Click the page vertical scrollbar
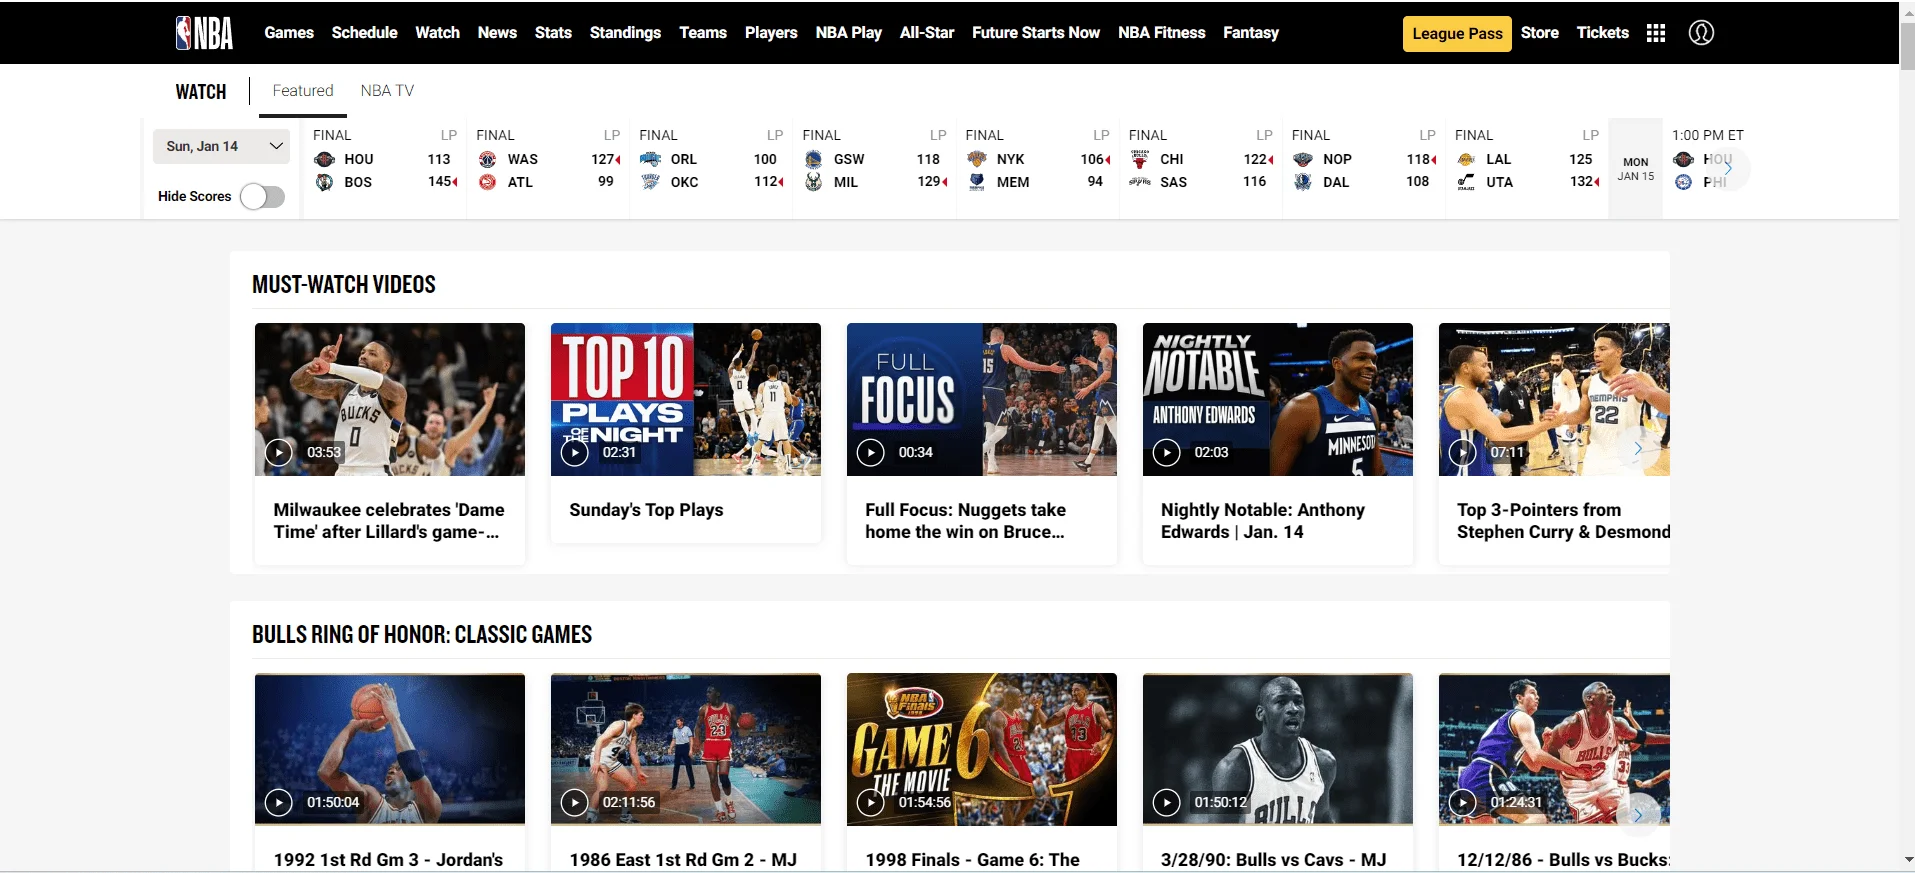This screenshot has width=1915, height=873. [1907, 45]
